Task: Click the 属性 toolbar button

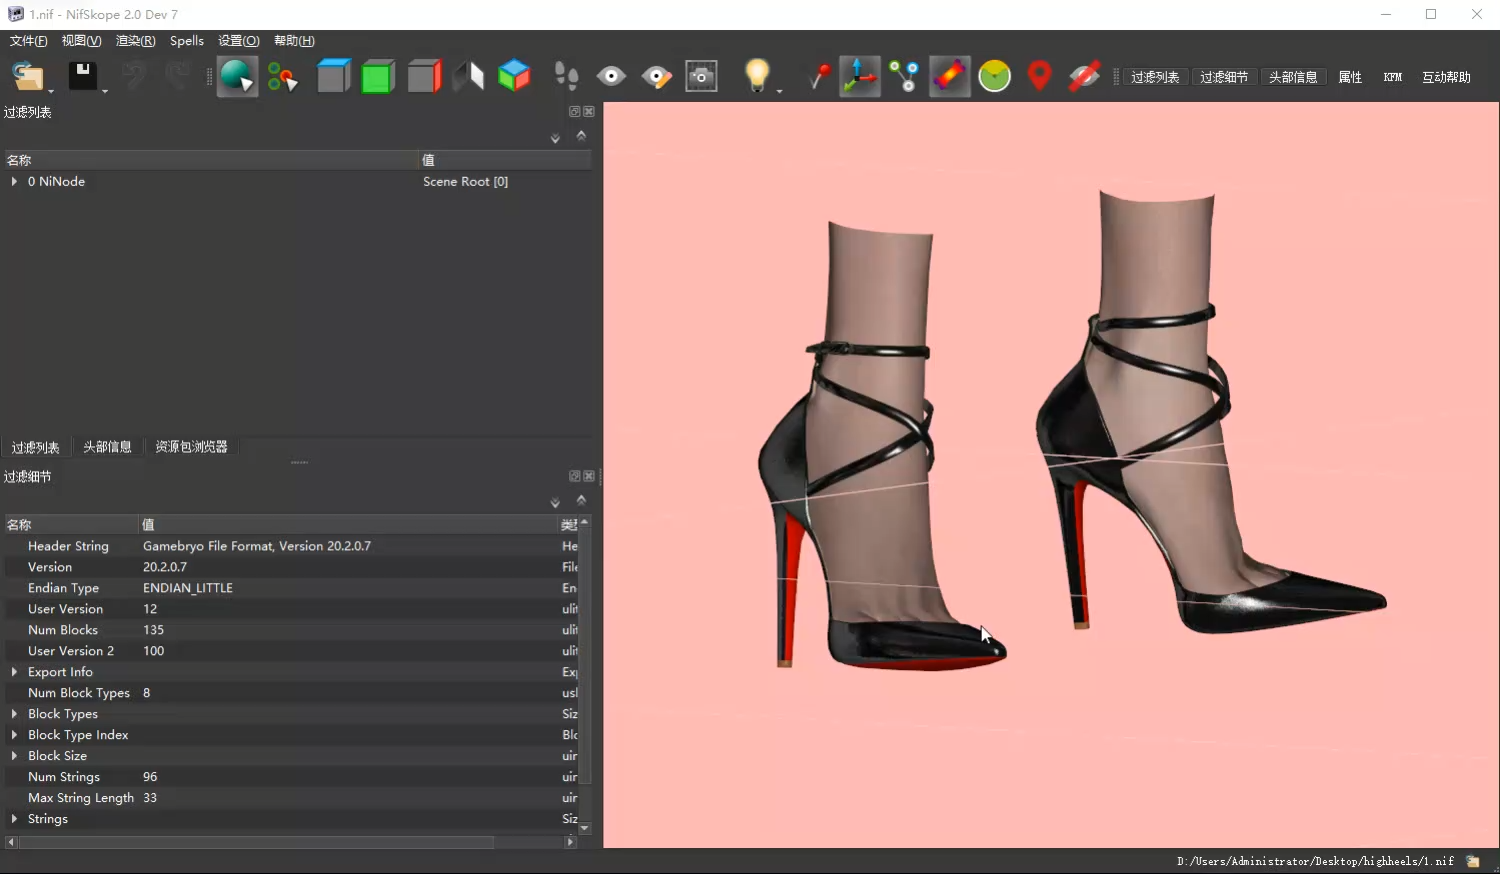Action: (x=1350, y=77)
